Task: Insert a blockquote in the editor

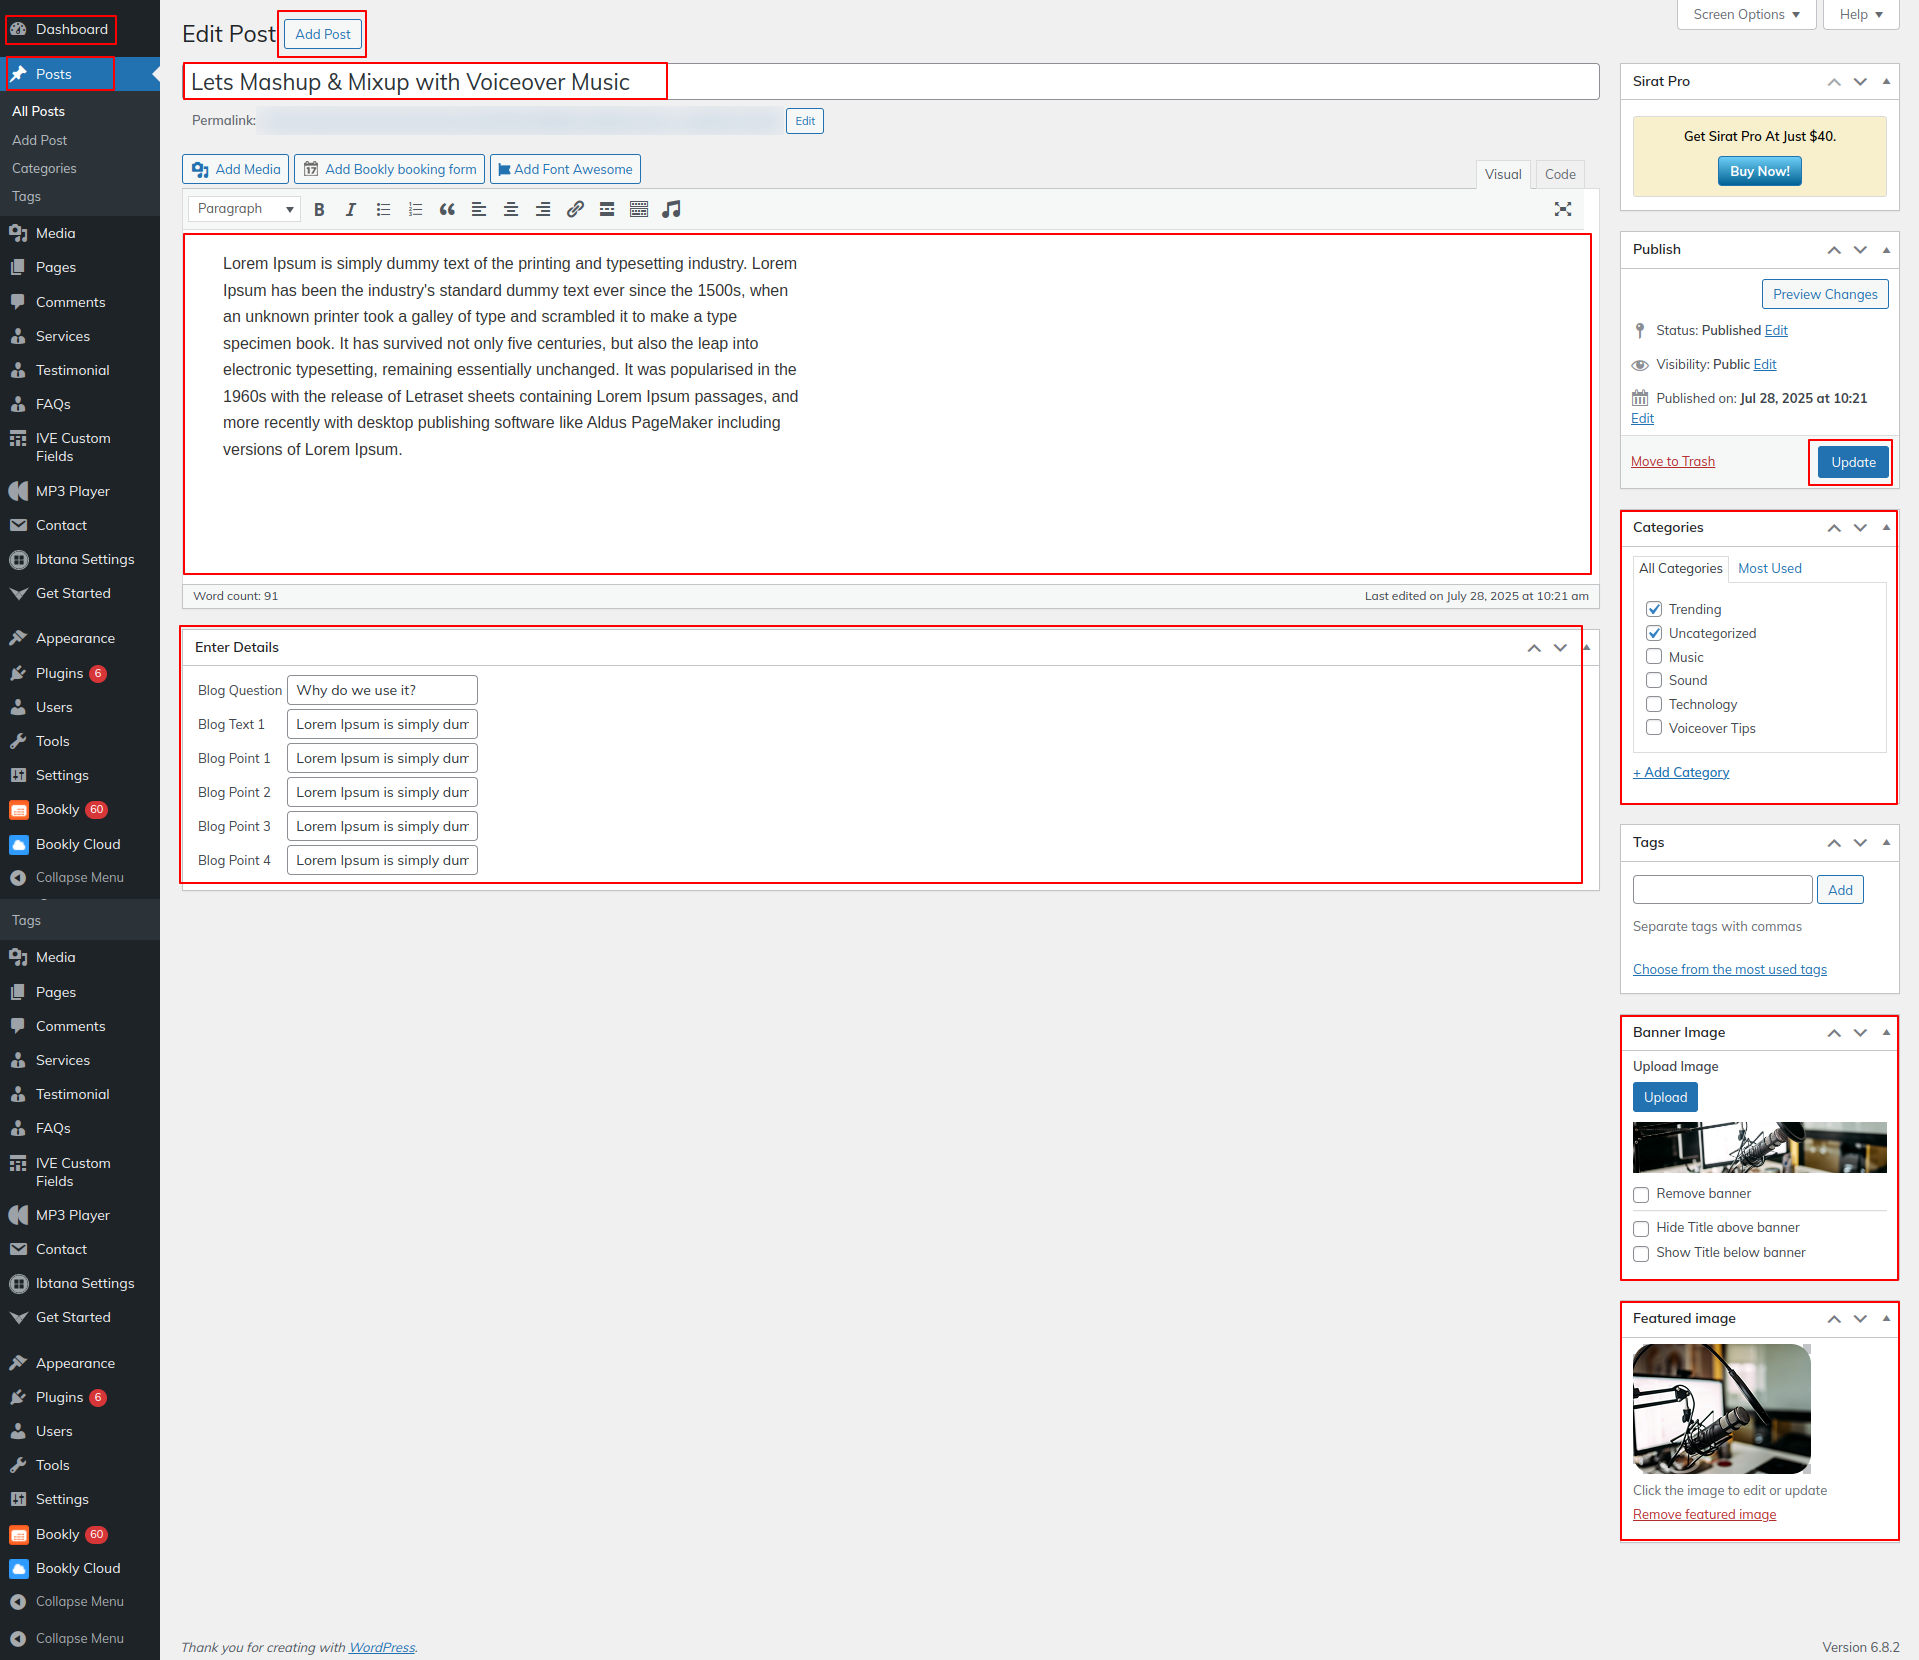Action: tap(447, 209)
